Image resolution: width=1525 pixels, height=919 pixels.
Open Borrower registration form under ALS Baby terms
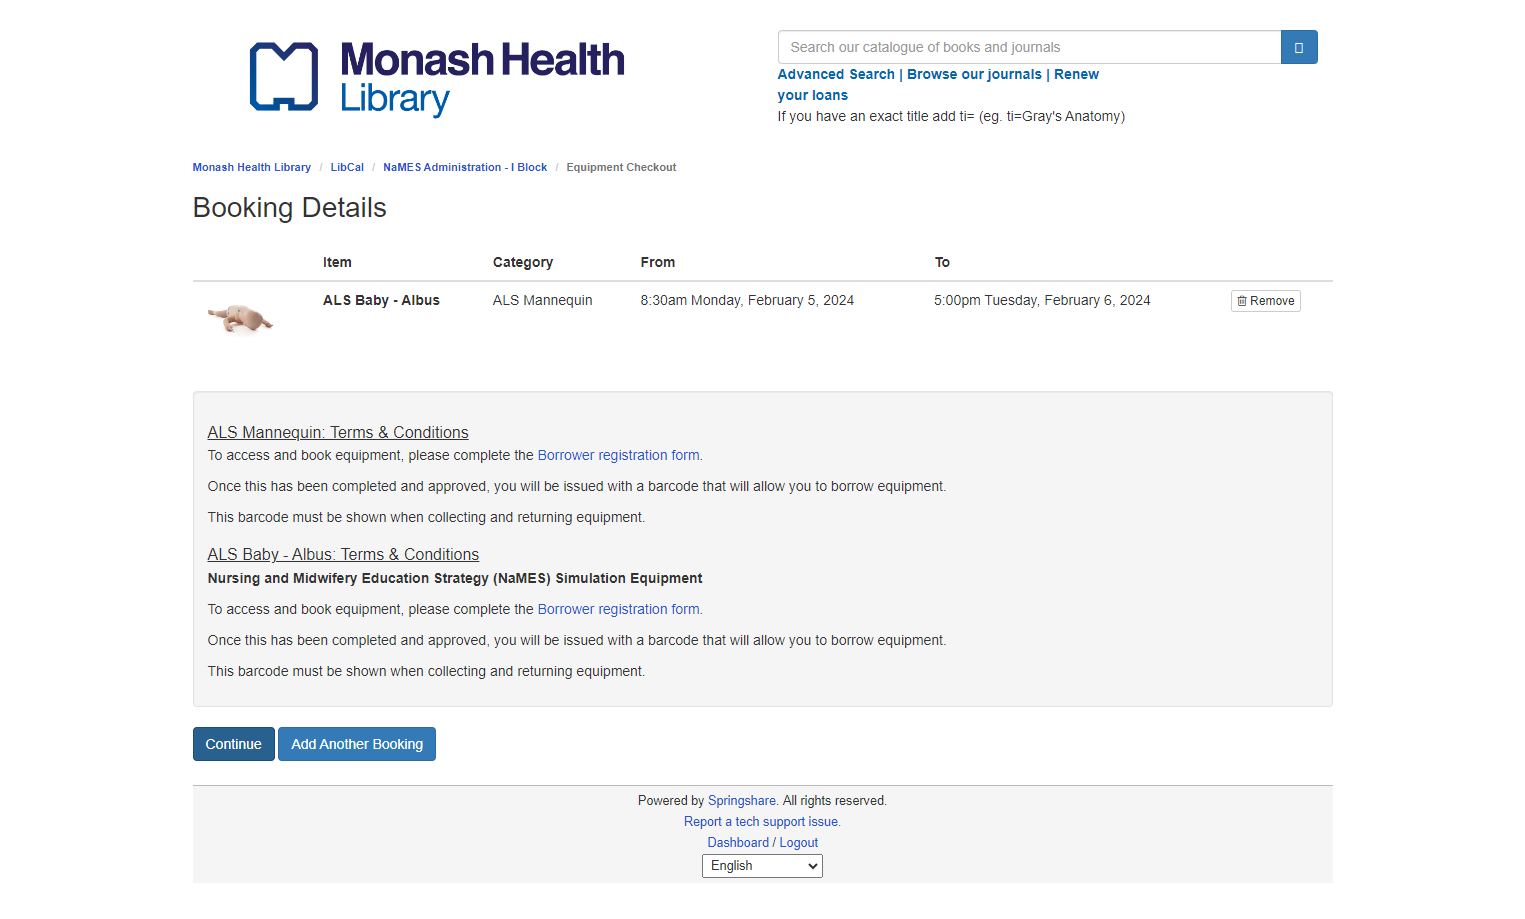tap(619, 609)
